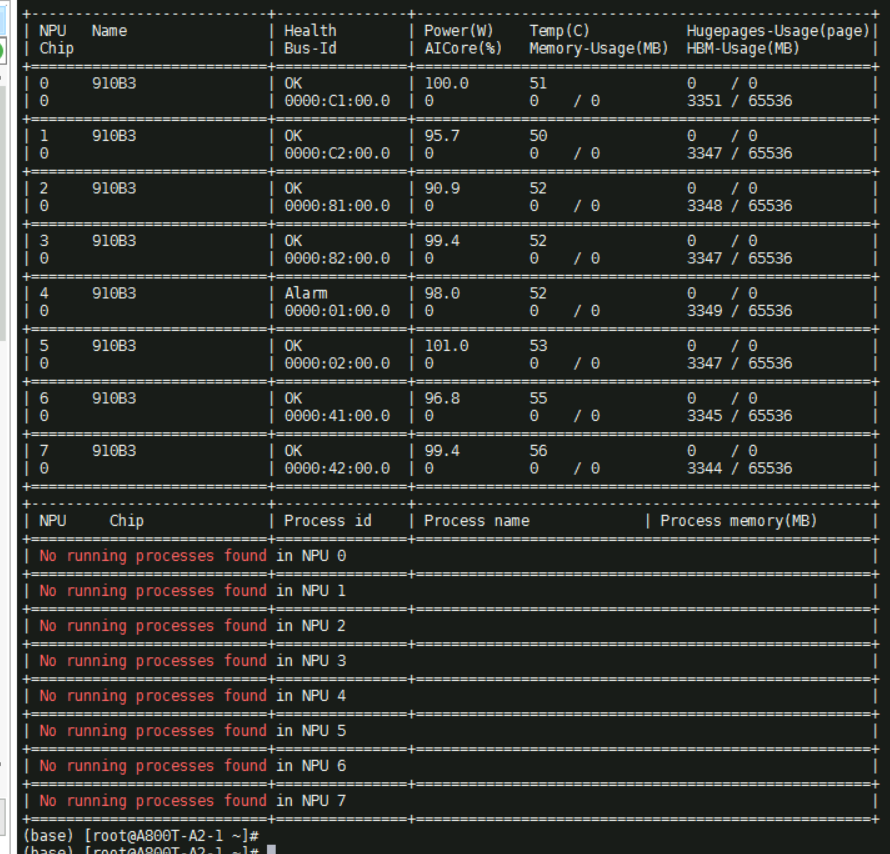Click the temperature value 56

tap(538, 451)
